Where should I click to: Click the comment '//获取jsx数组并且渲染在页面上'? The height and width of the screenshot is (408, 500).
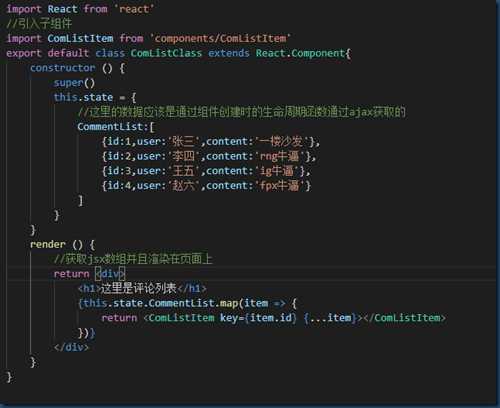click(133, 259)
